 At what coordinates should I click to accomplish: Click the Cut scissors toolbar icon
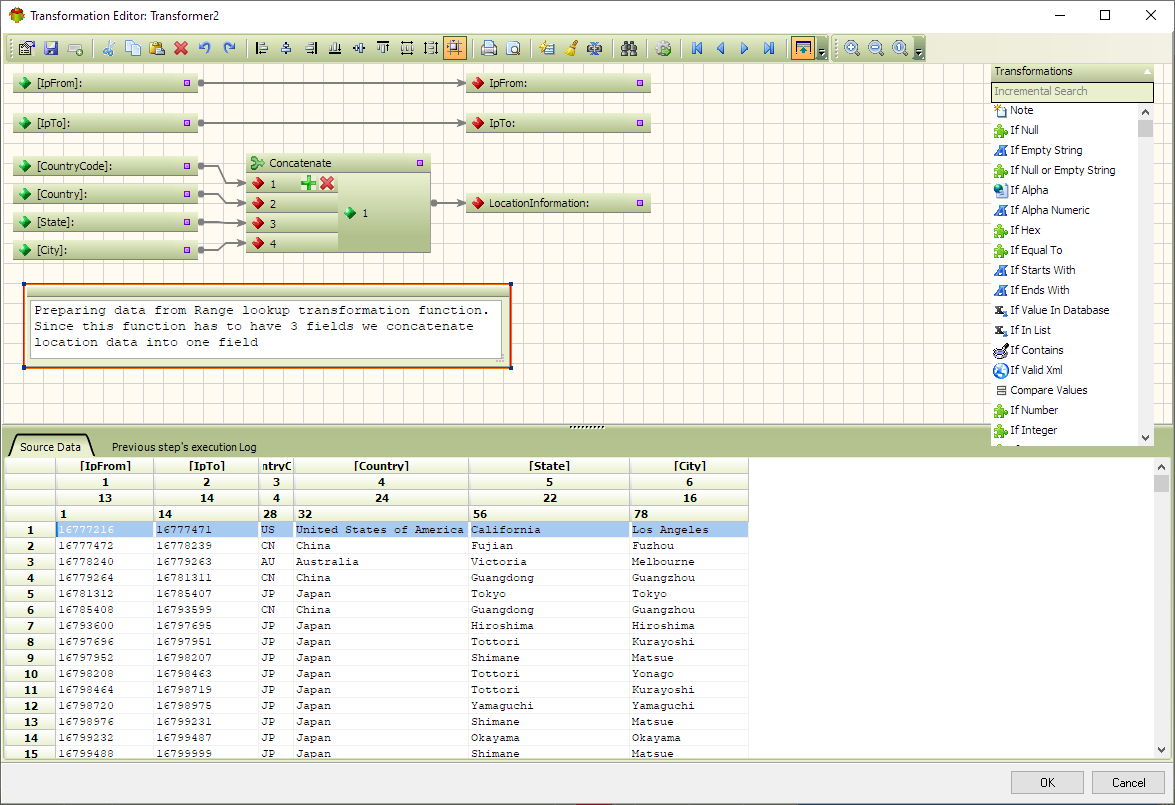[109, 48]
